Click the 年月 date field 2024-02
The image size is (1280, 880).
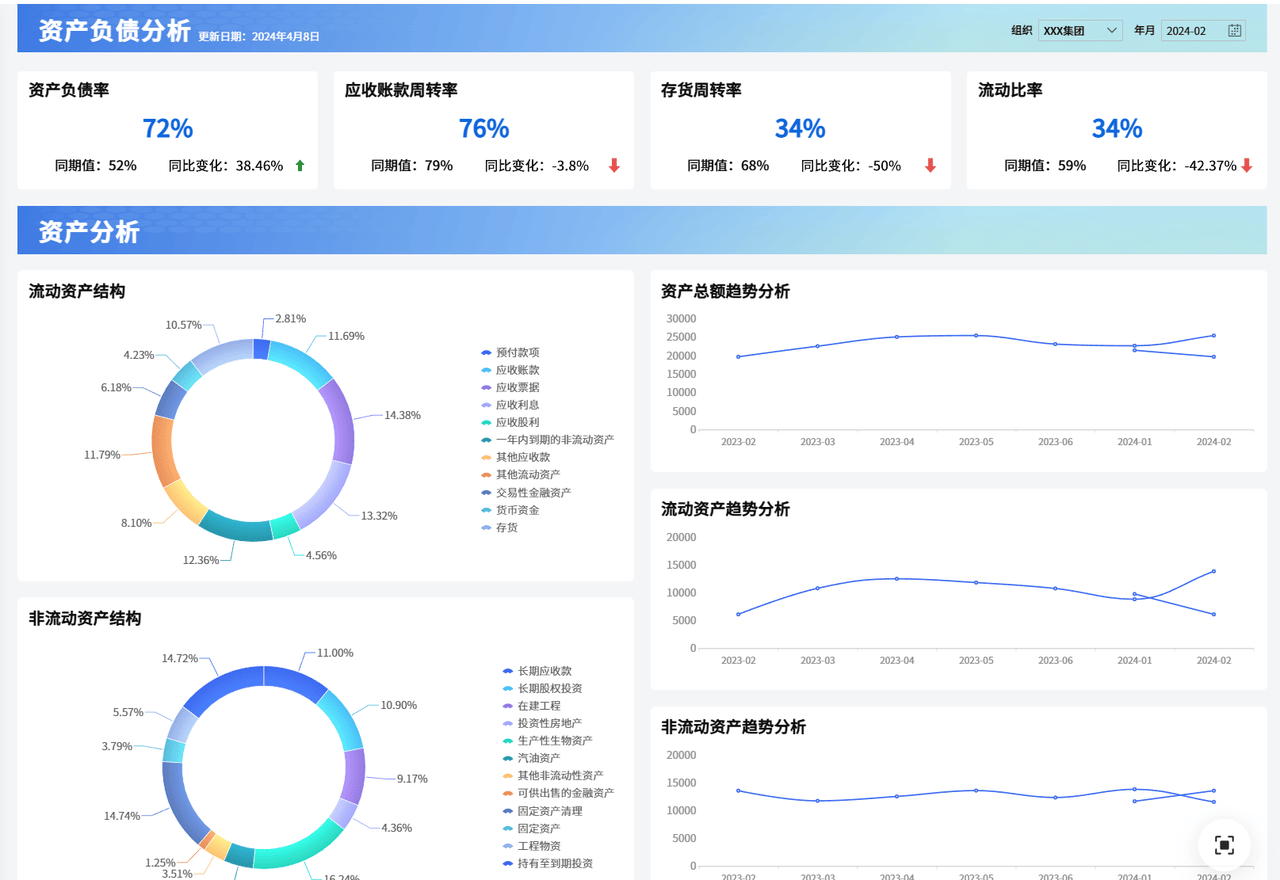[x=1203, y=31]
